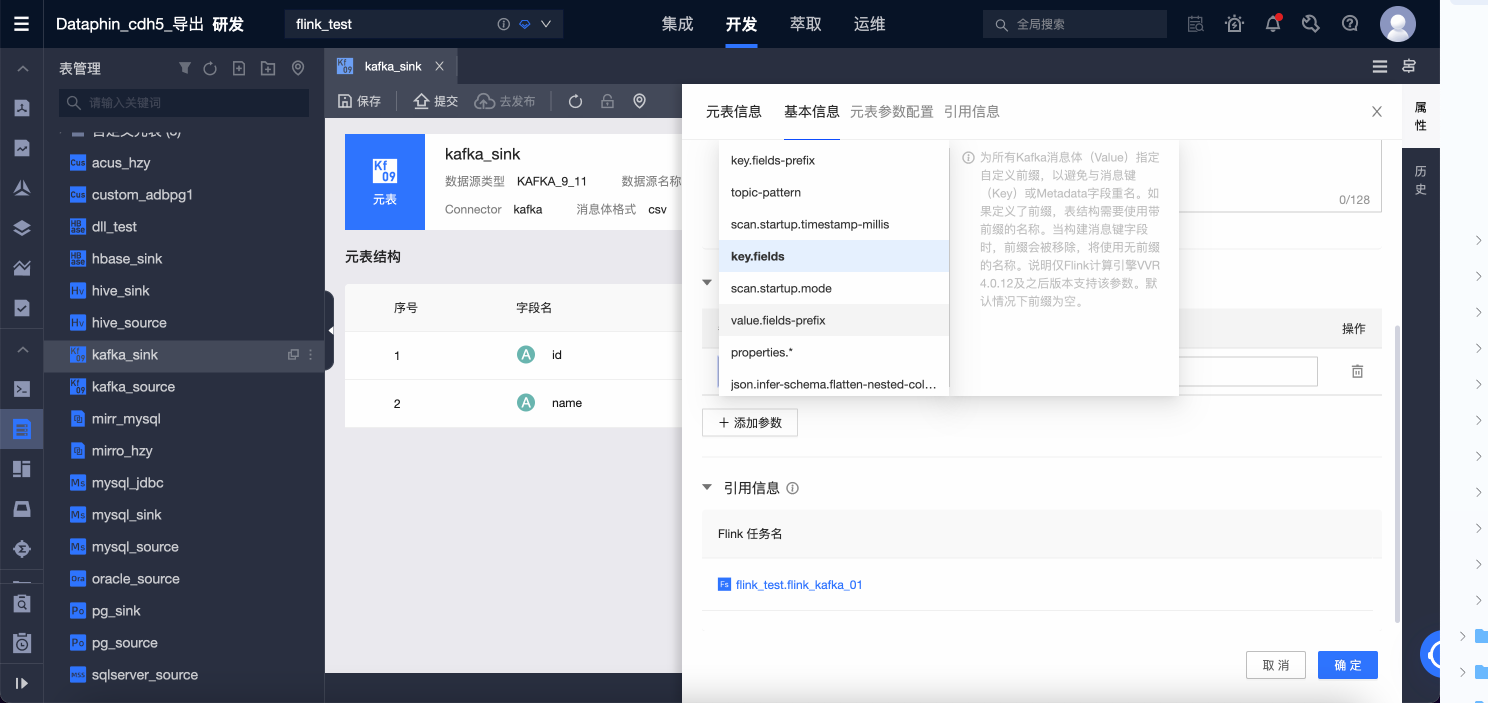Switch to the 运维 menu in the top navigation
The width and height of the screenshot is (1488, 703).
pos(869,23)
